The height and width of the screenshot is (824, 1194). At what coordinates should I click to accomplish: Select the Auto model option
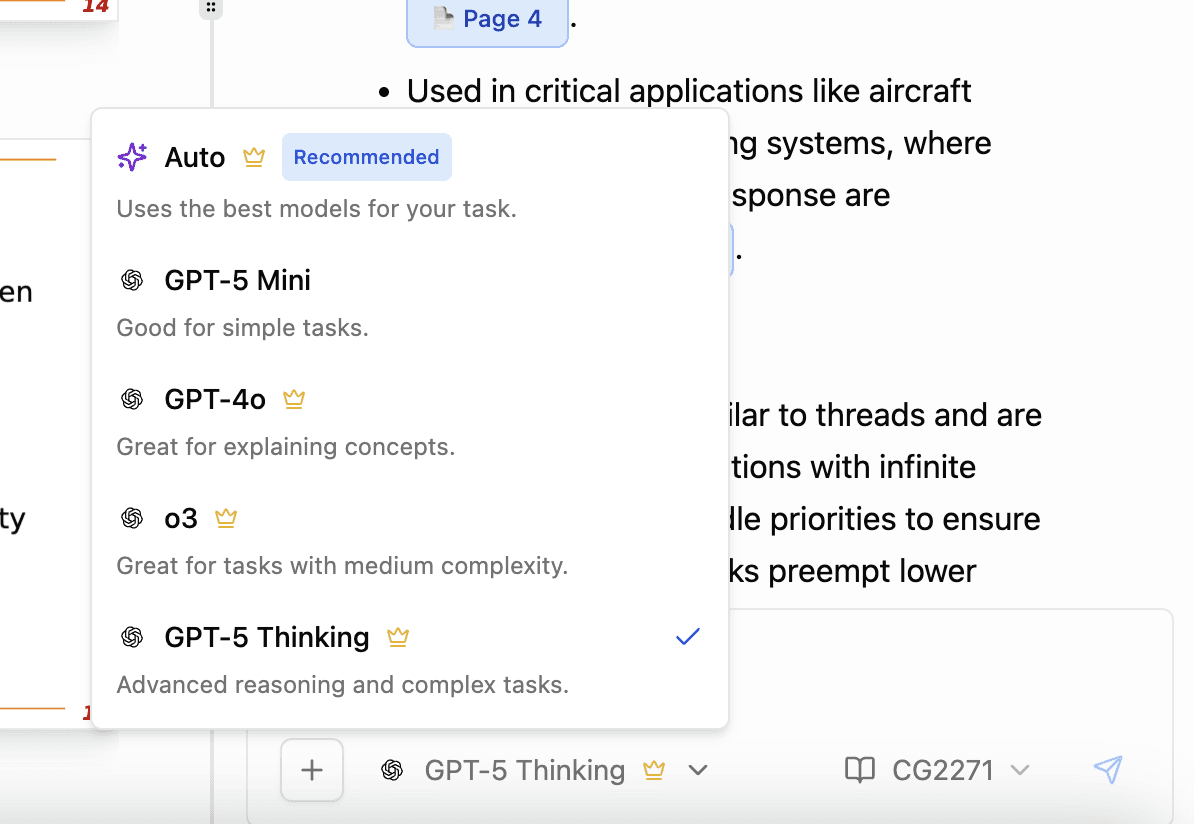(410, 181)
